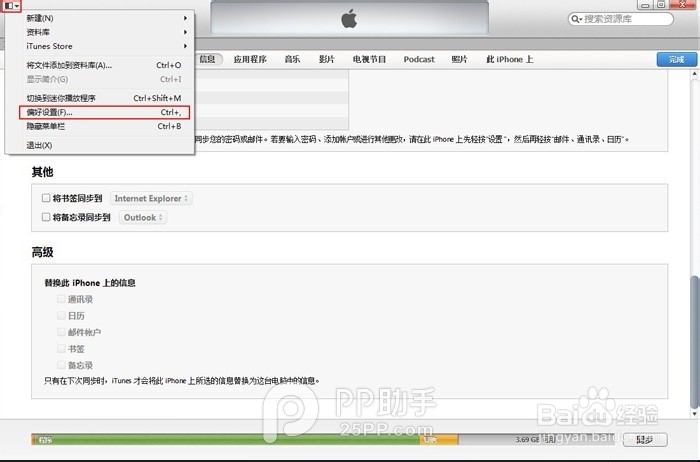This screenshot has height=462, width=700.
Task: Enable 将书签同步到 checkbox
Action: coord(46,198)
